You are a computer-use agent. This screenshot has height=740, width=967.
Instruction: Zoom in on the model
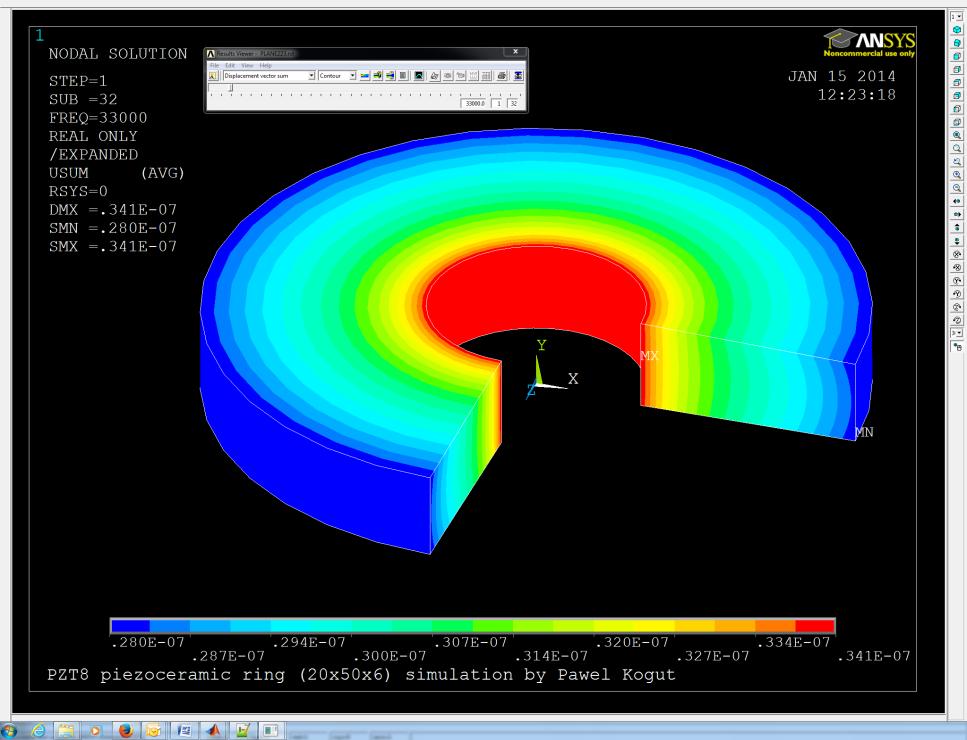(x=957, y=175)
